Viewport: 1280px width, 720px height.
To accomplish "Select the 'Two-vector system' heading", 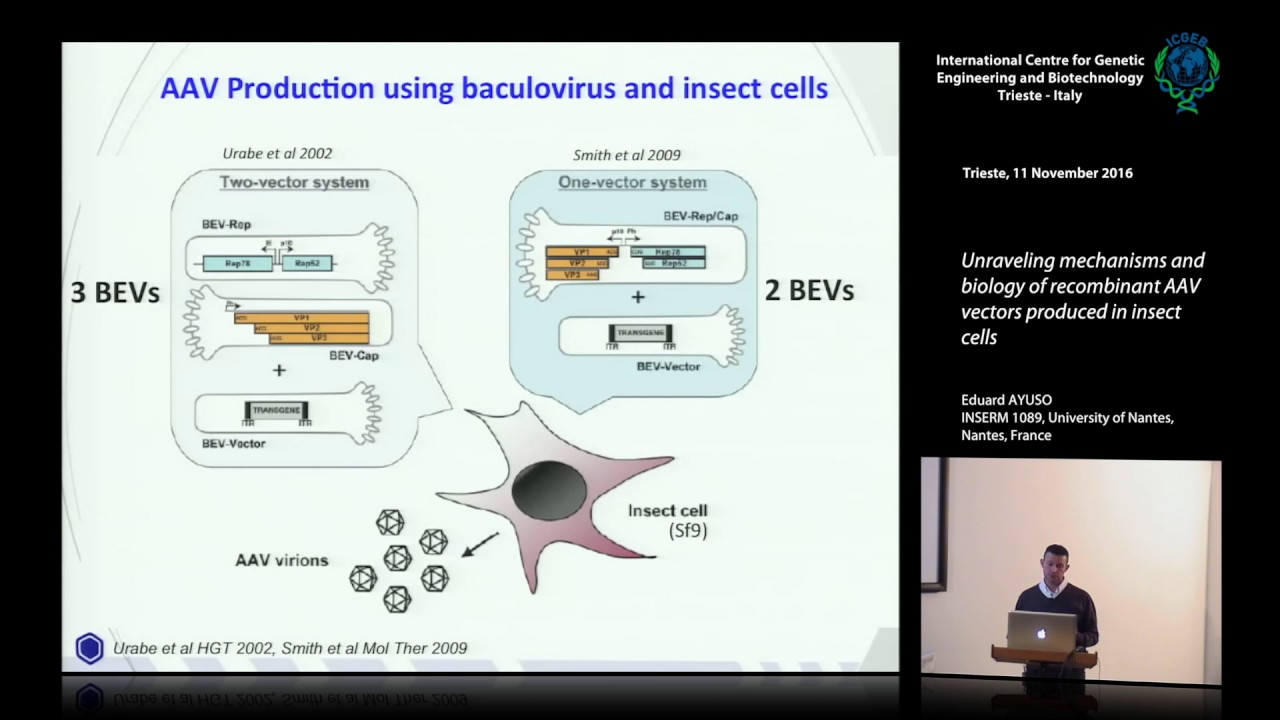I will click(x=294, y=182).
